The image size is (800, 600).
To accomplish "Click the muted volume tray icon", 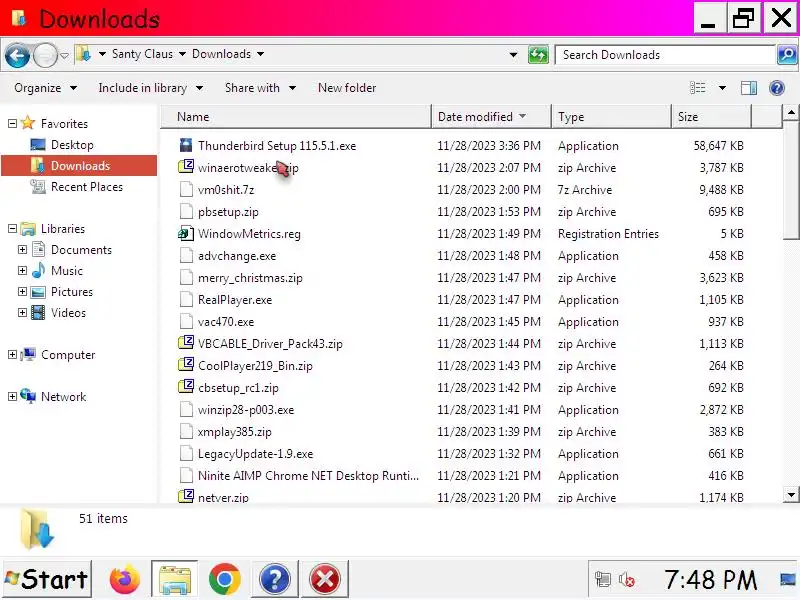I will 627,580.
